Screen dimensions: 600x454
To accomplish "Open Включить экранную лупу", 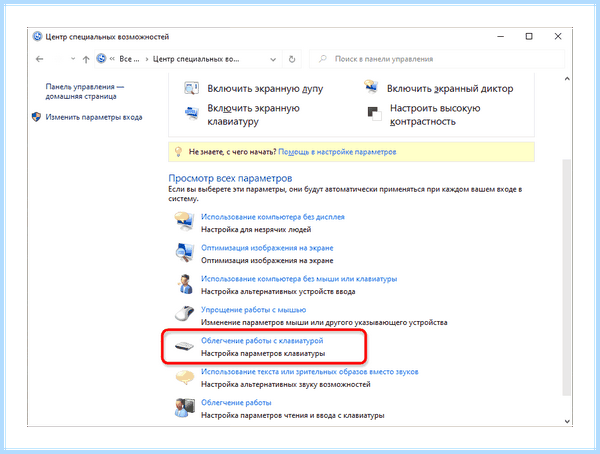I will [265, 89].
